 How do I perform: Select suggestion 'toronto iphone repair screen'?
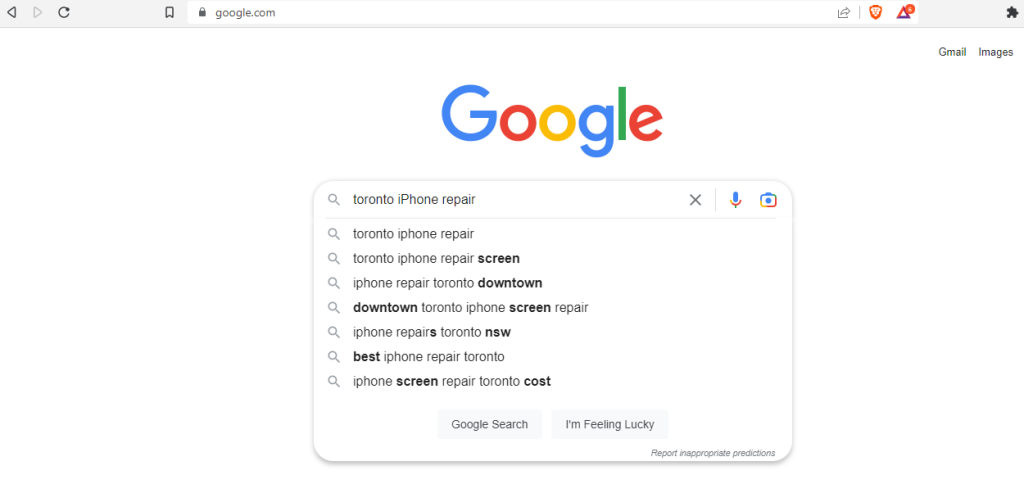pyautogui.click(x=552, y=259)
